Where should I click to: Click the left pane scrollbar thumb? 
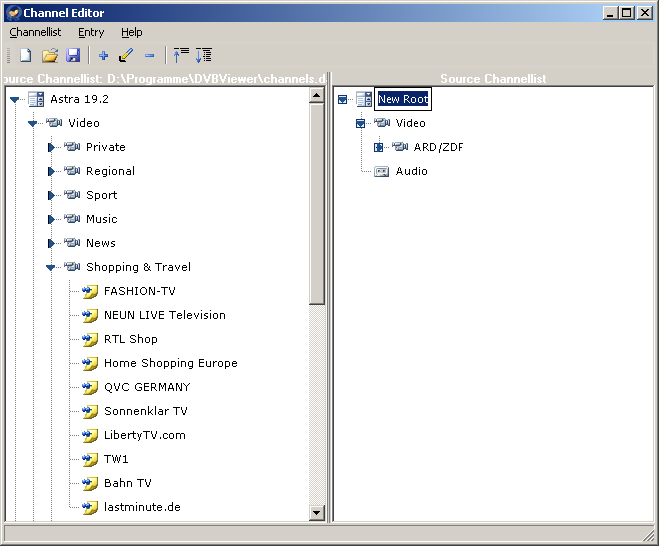point(316,204)
